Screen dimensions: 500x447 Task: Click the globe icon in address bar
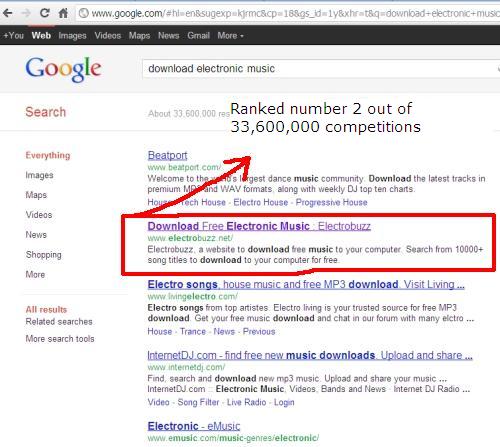pyautogui.click(x=84, y=13)
